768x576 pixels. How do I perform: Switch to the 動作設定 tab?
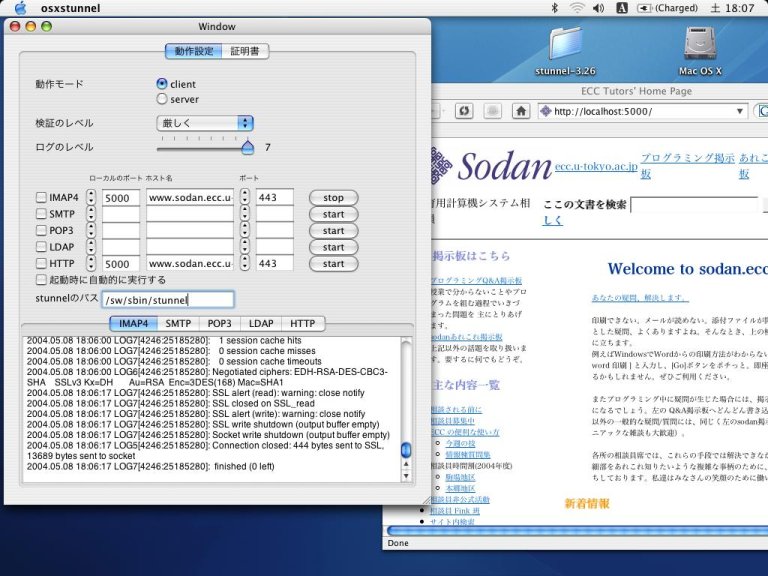[x=193, y=51]
